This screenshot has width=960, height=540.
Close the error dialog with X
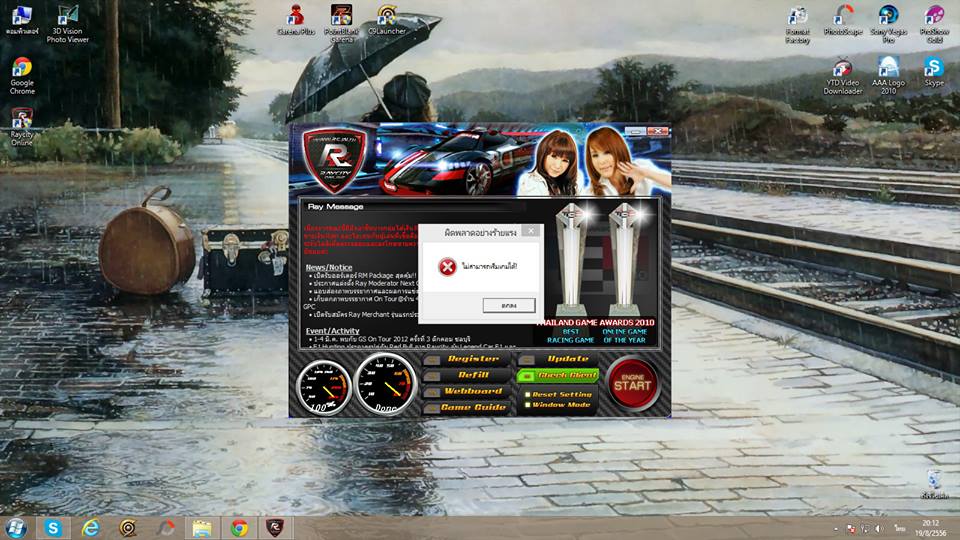point(531,231)
